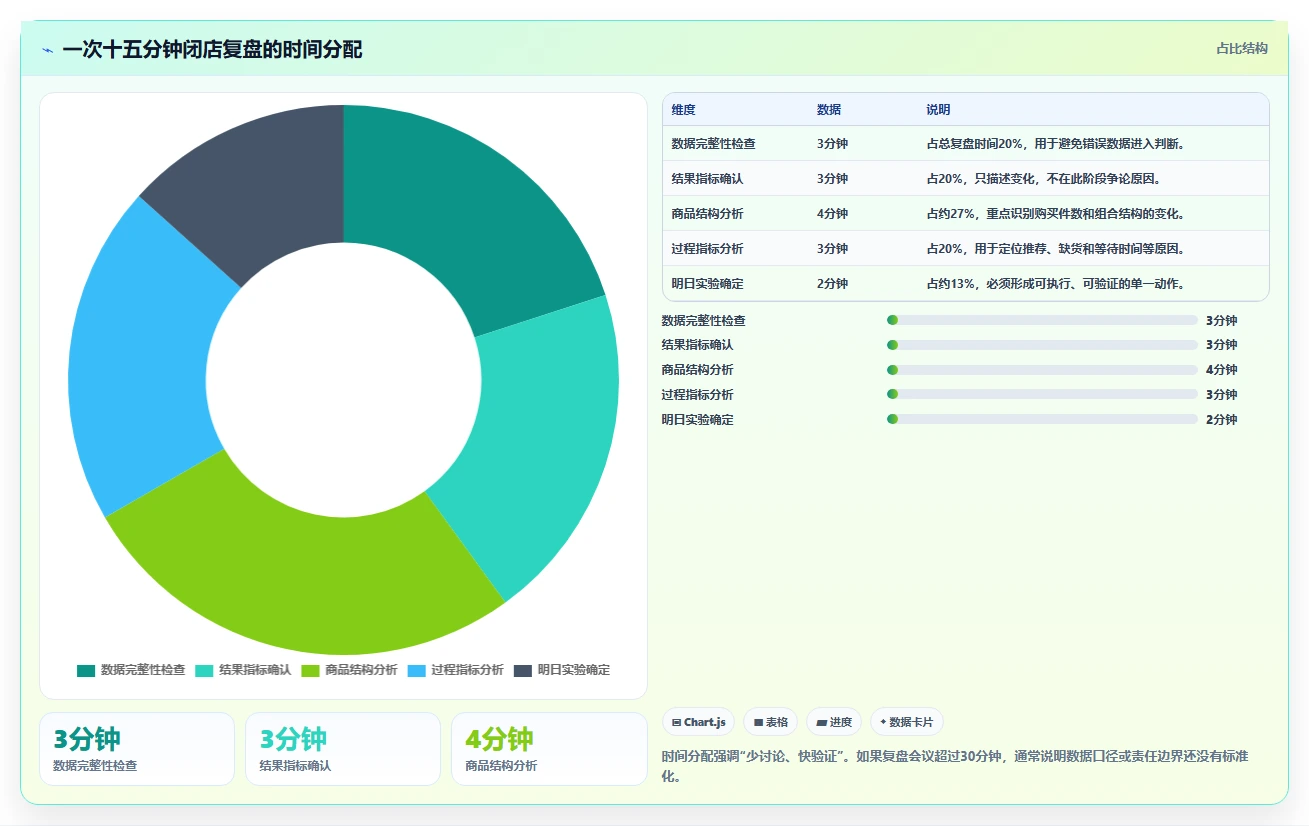Click the 2分钟 cell in the table
Image resolution: width=1309 pixels, height=826 pixels.
[832, 284]
